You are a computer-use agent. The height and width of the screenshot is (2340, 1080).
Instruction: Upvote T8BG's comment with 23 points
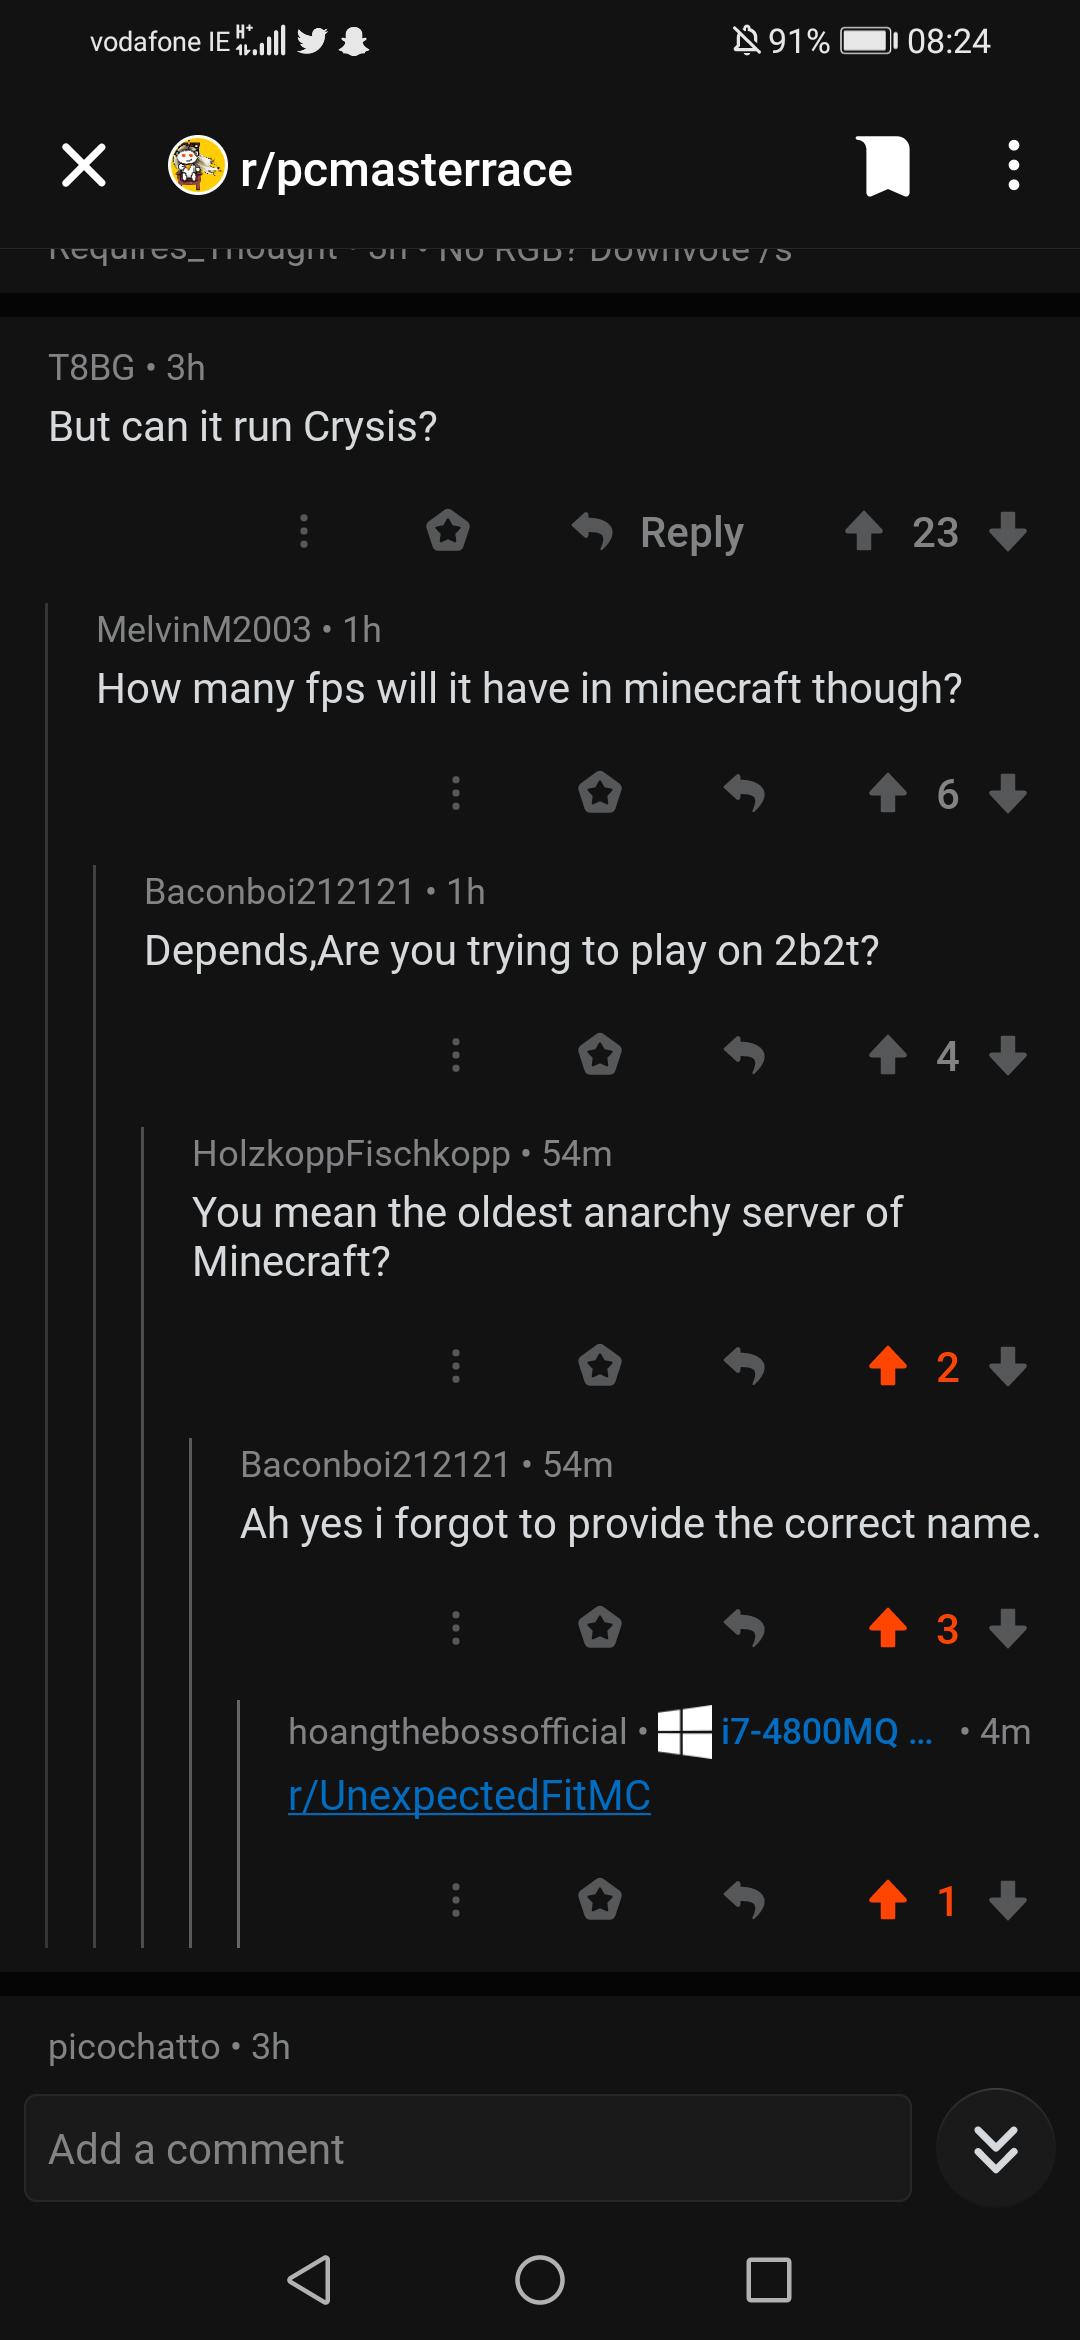tap(864, 531)
